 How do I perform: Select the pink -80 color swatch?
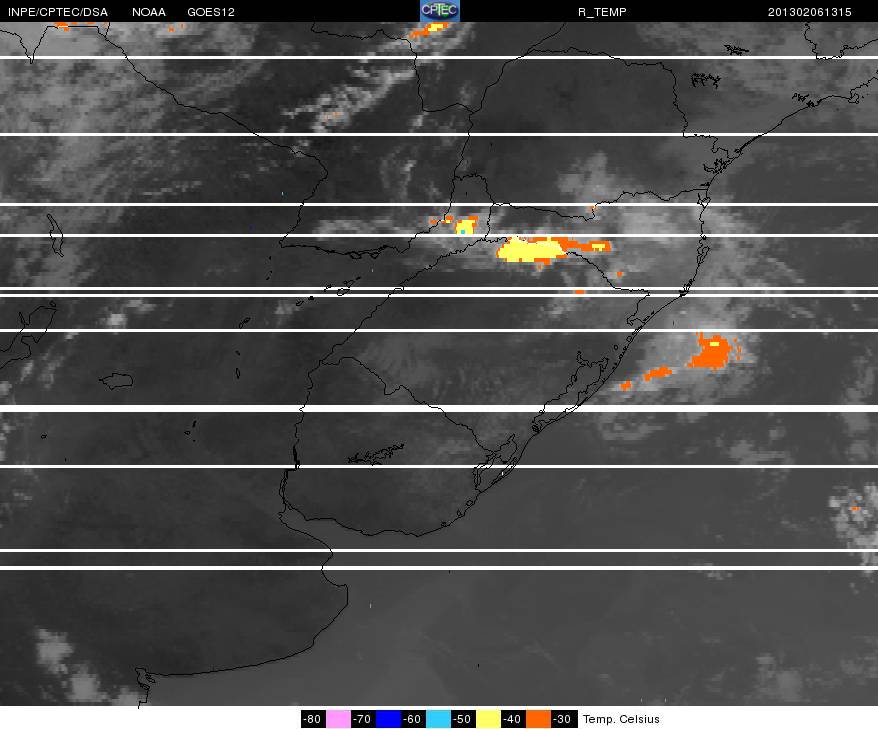pyautogui.click(x=338, y=719)
